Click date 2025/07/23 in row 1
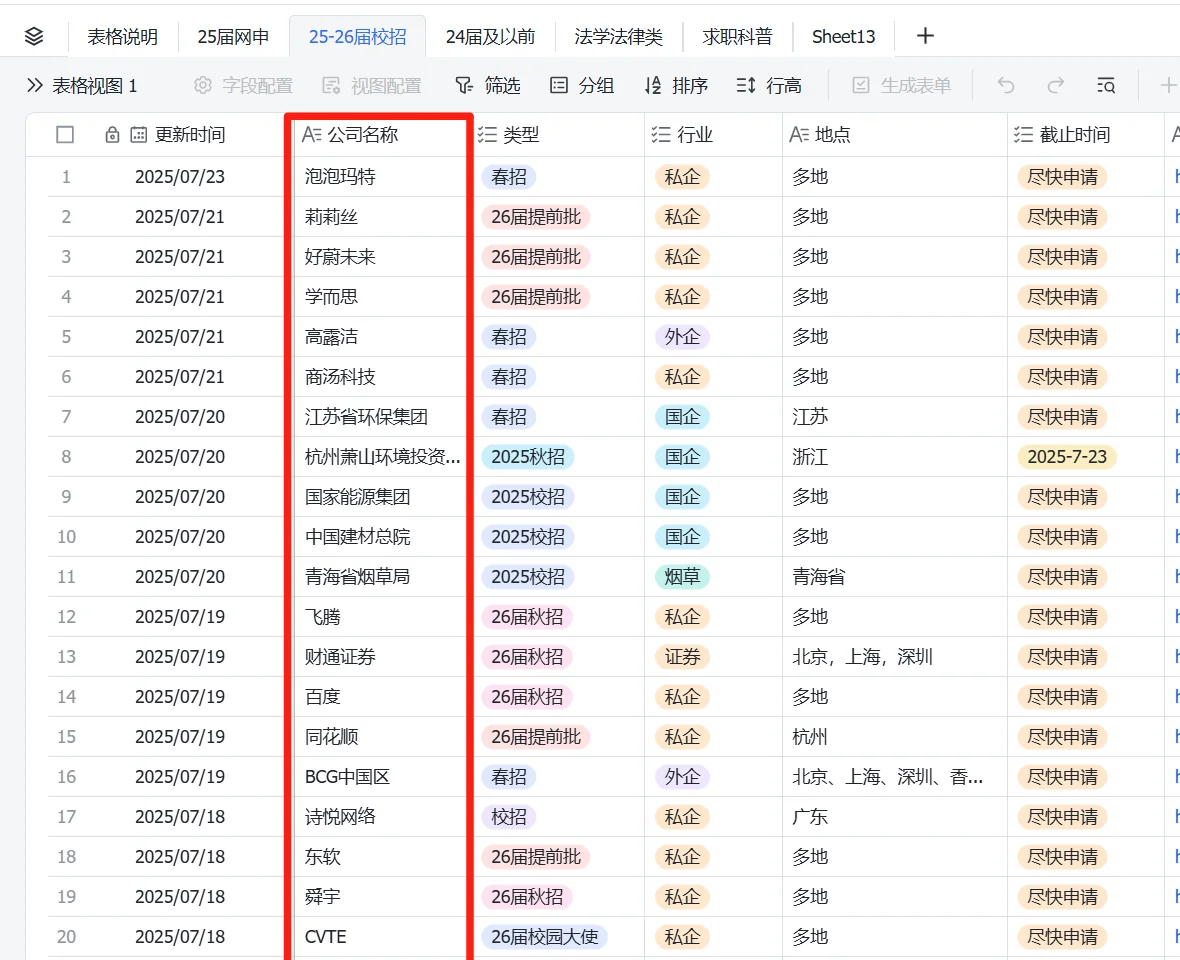The width and height of the screenshot is (1180, 960). tap(180, 177)
